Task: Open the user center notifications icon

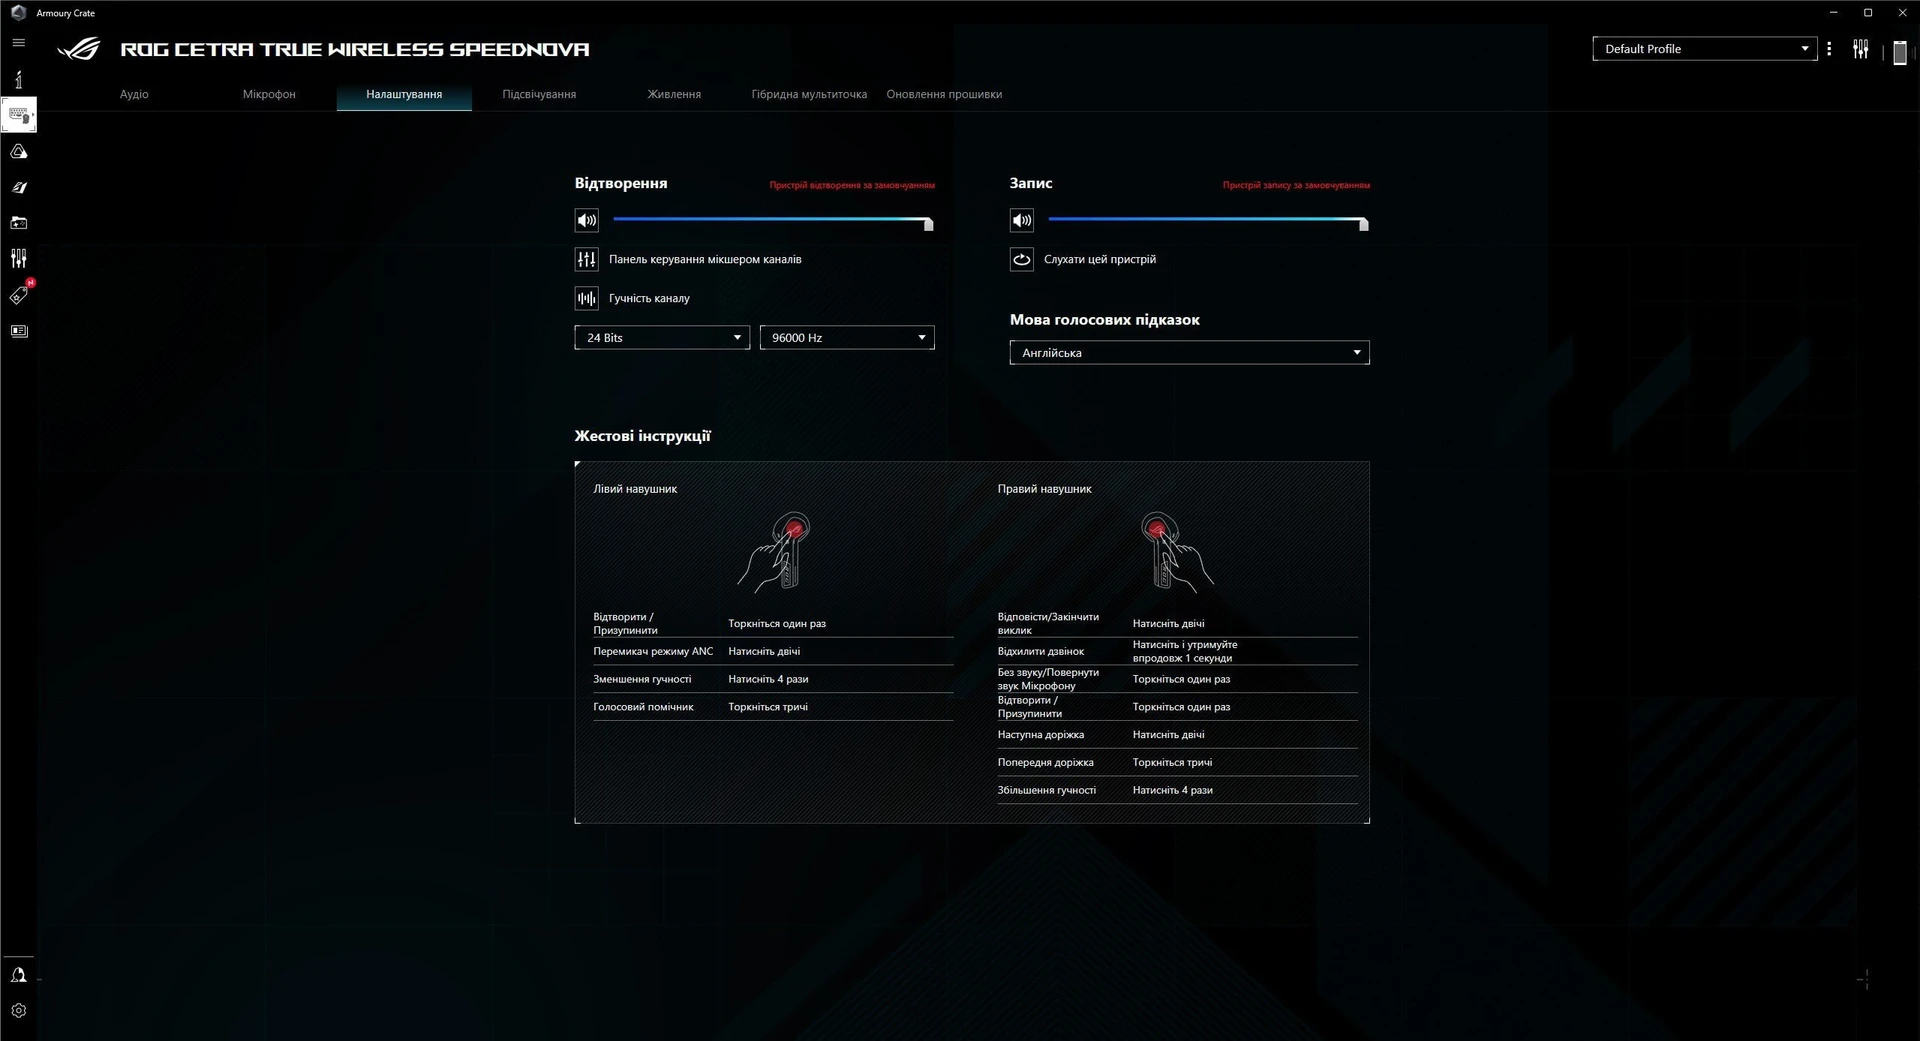Action: (18, 975)
